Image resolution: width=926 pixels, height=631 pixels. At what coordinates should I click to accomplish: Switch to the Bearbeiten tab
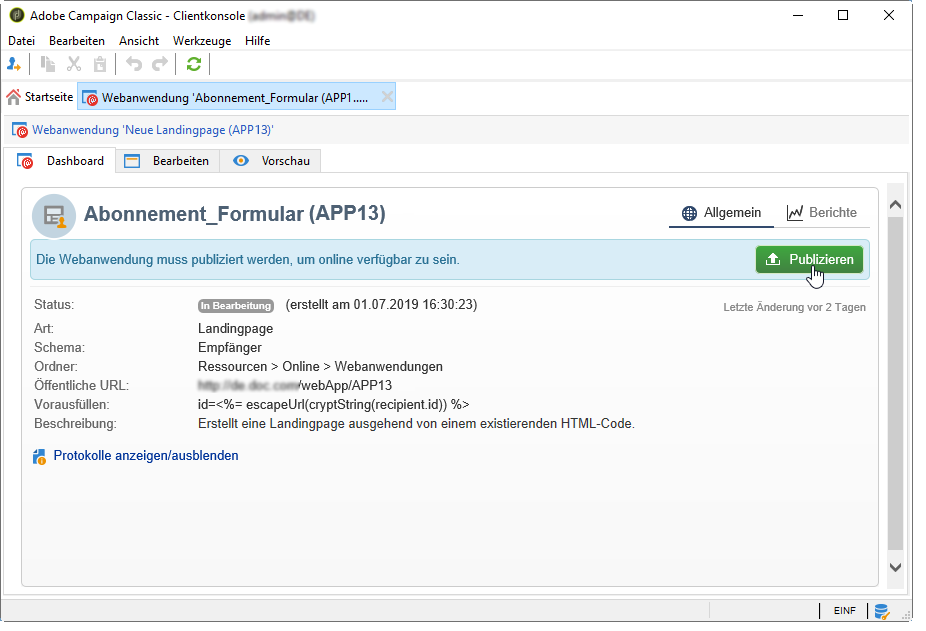(x=168, y=161)
